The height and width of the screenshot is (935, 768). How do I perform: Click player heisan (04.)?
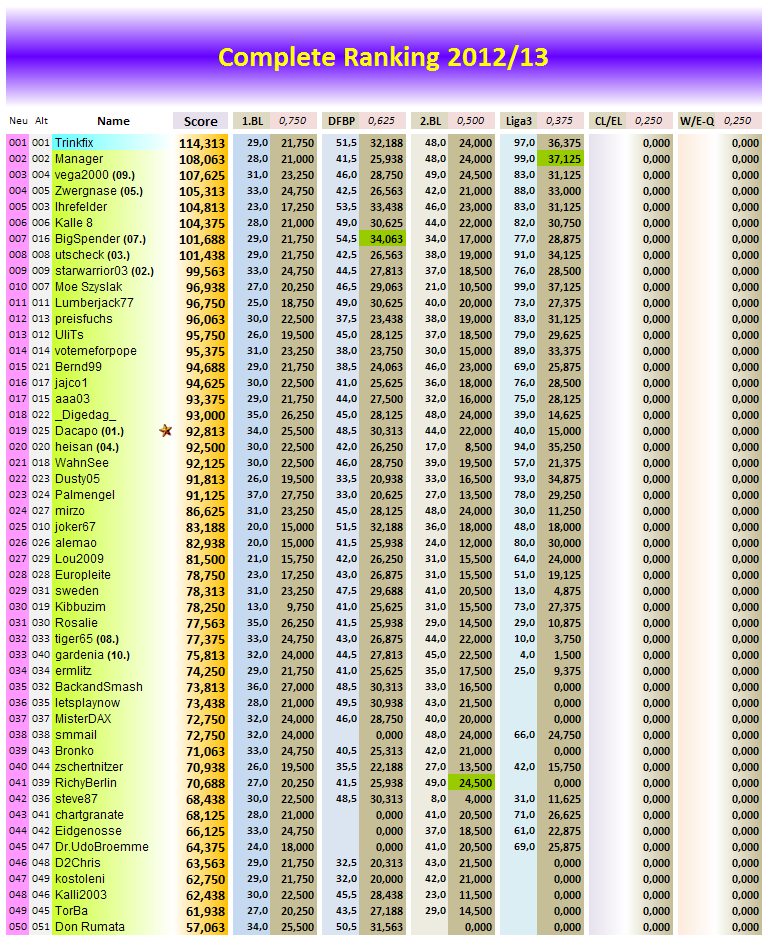87,447
